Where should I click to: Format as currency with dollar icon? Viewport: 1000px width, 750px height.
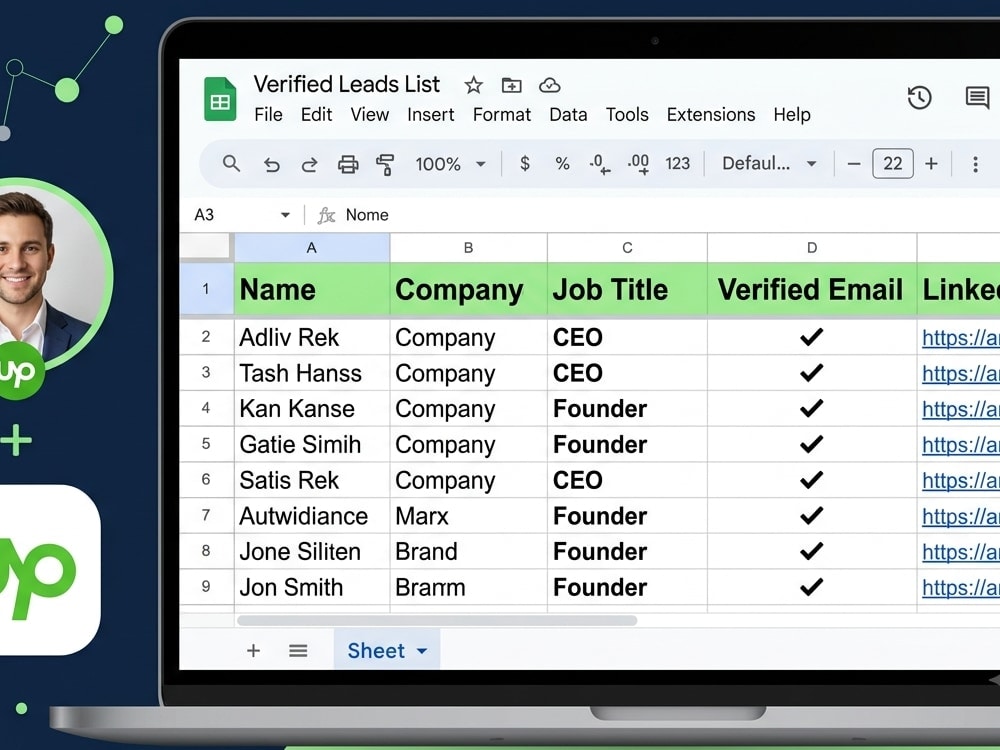click(x=524, y=164)
